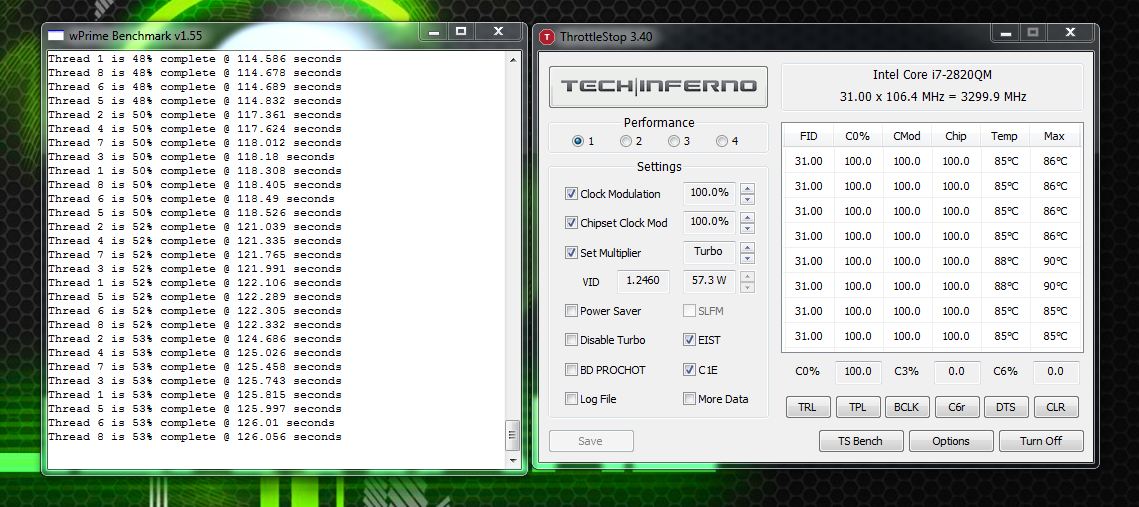This screenshot has width=1139, height=507.
Task: Toggle the Chipset Clock Mod checkbox
Action: click(571, 223)
